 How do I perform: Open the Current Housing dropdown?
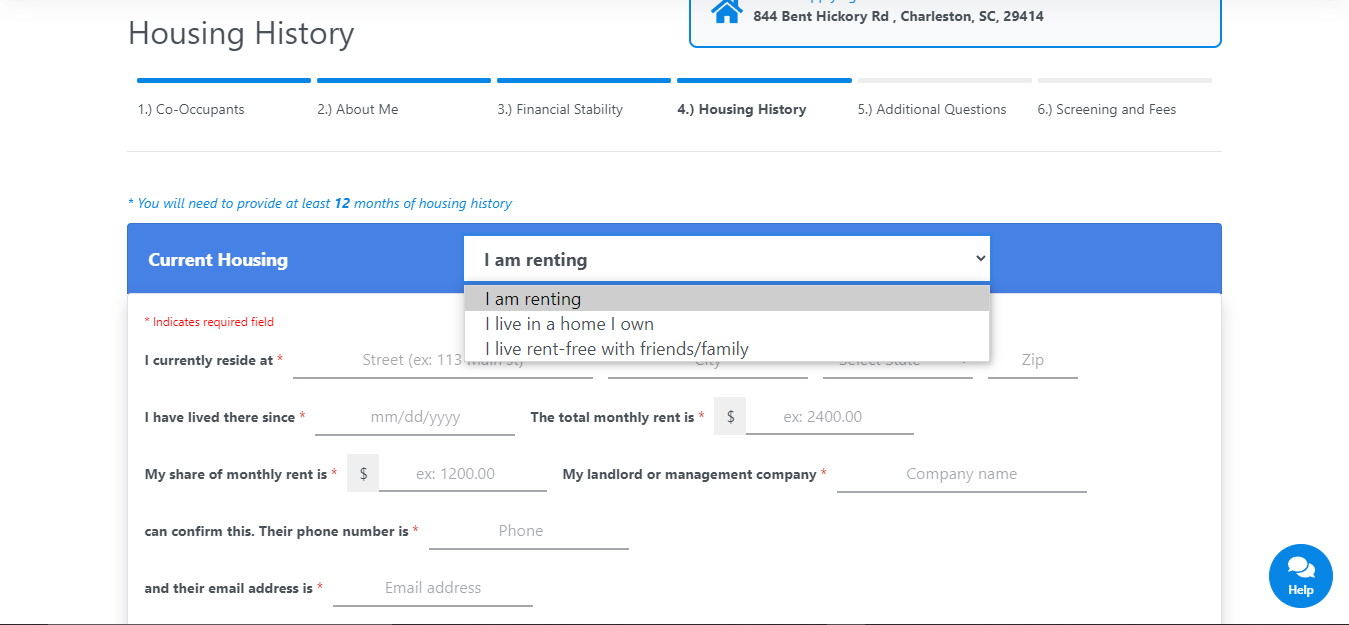[x=727, y=260]
